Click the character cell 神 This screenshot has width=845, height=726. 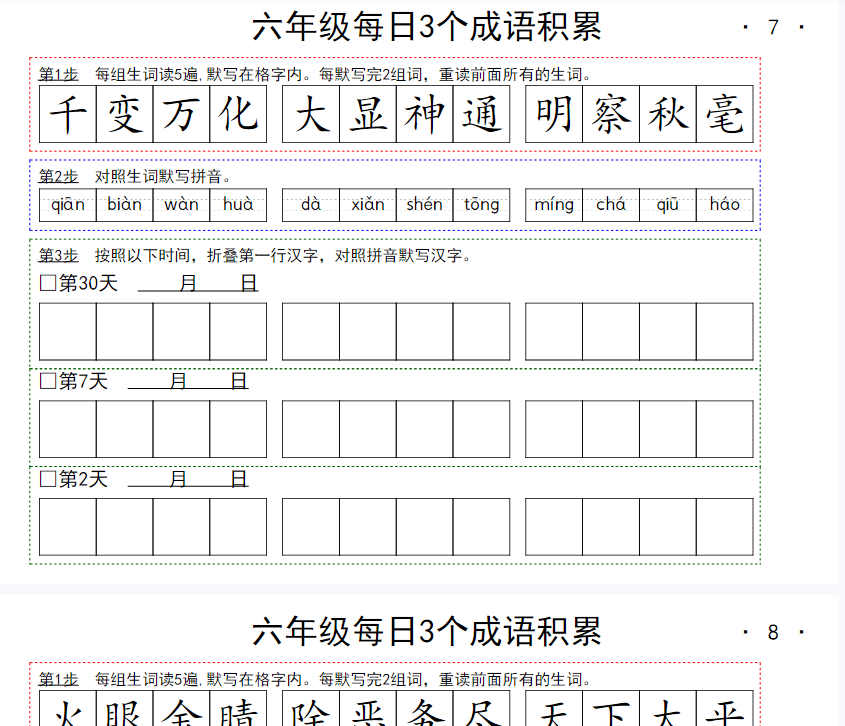(425, 114)
